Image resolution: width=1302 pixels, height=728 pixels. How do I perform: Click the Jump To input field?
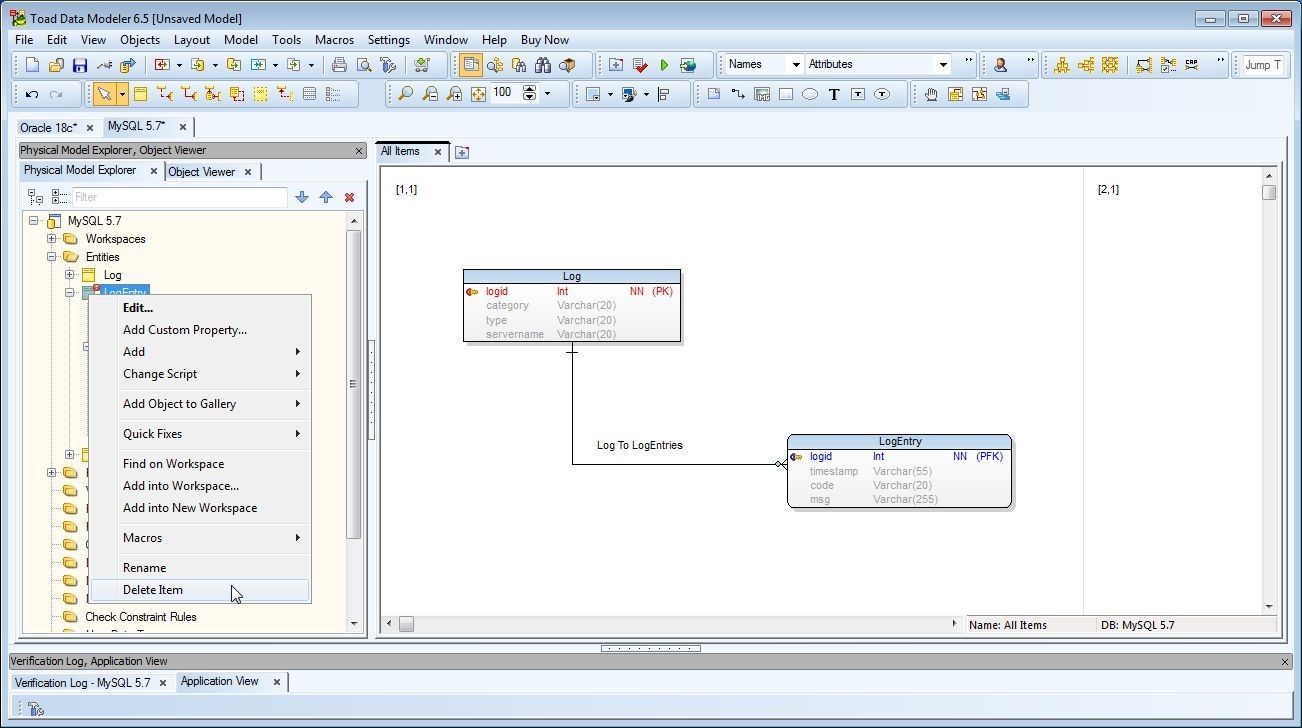tap(1263, 65)
